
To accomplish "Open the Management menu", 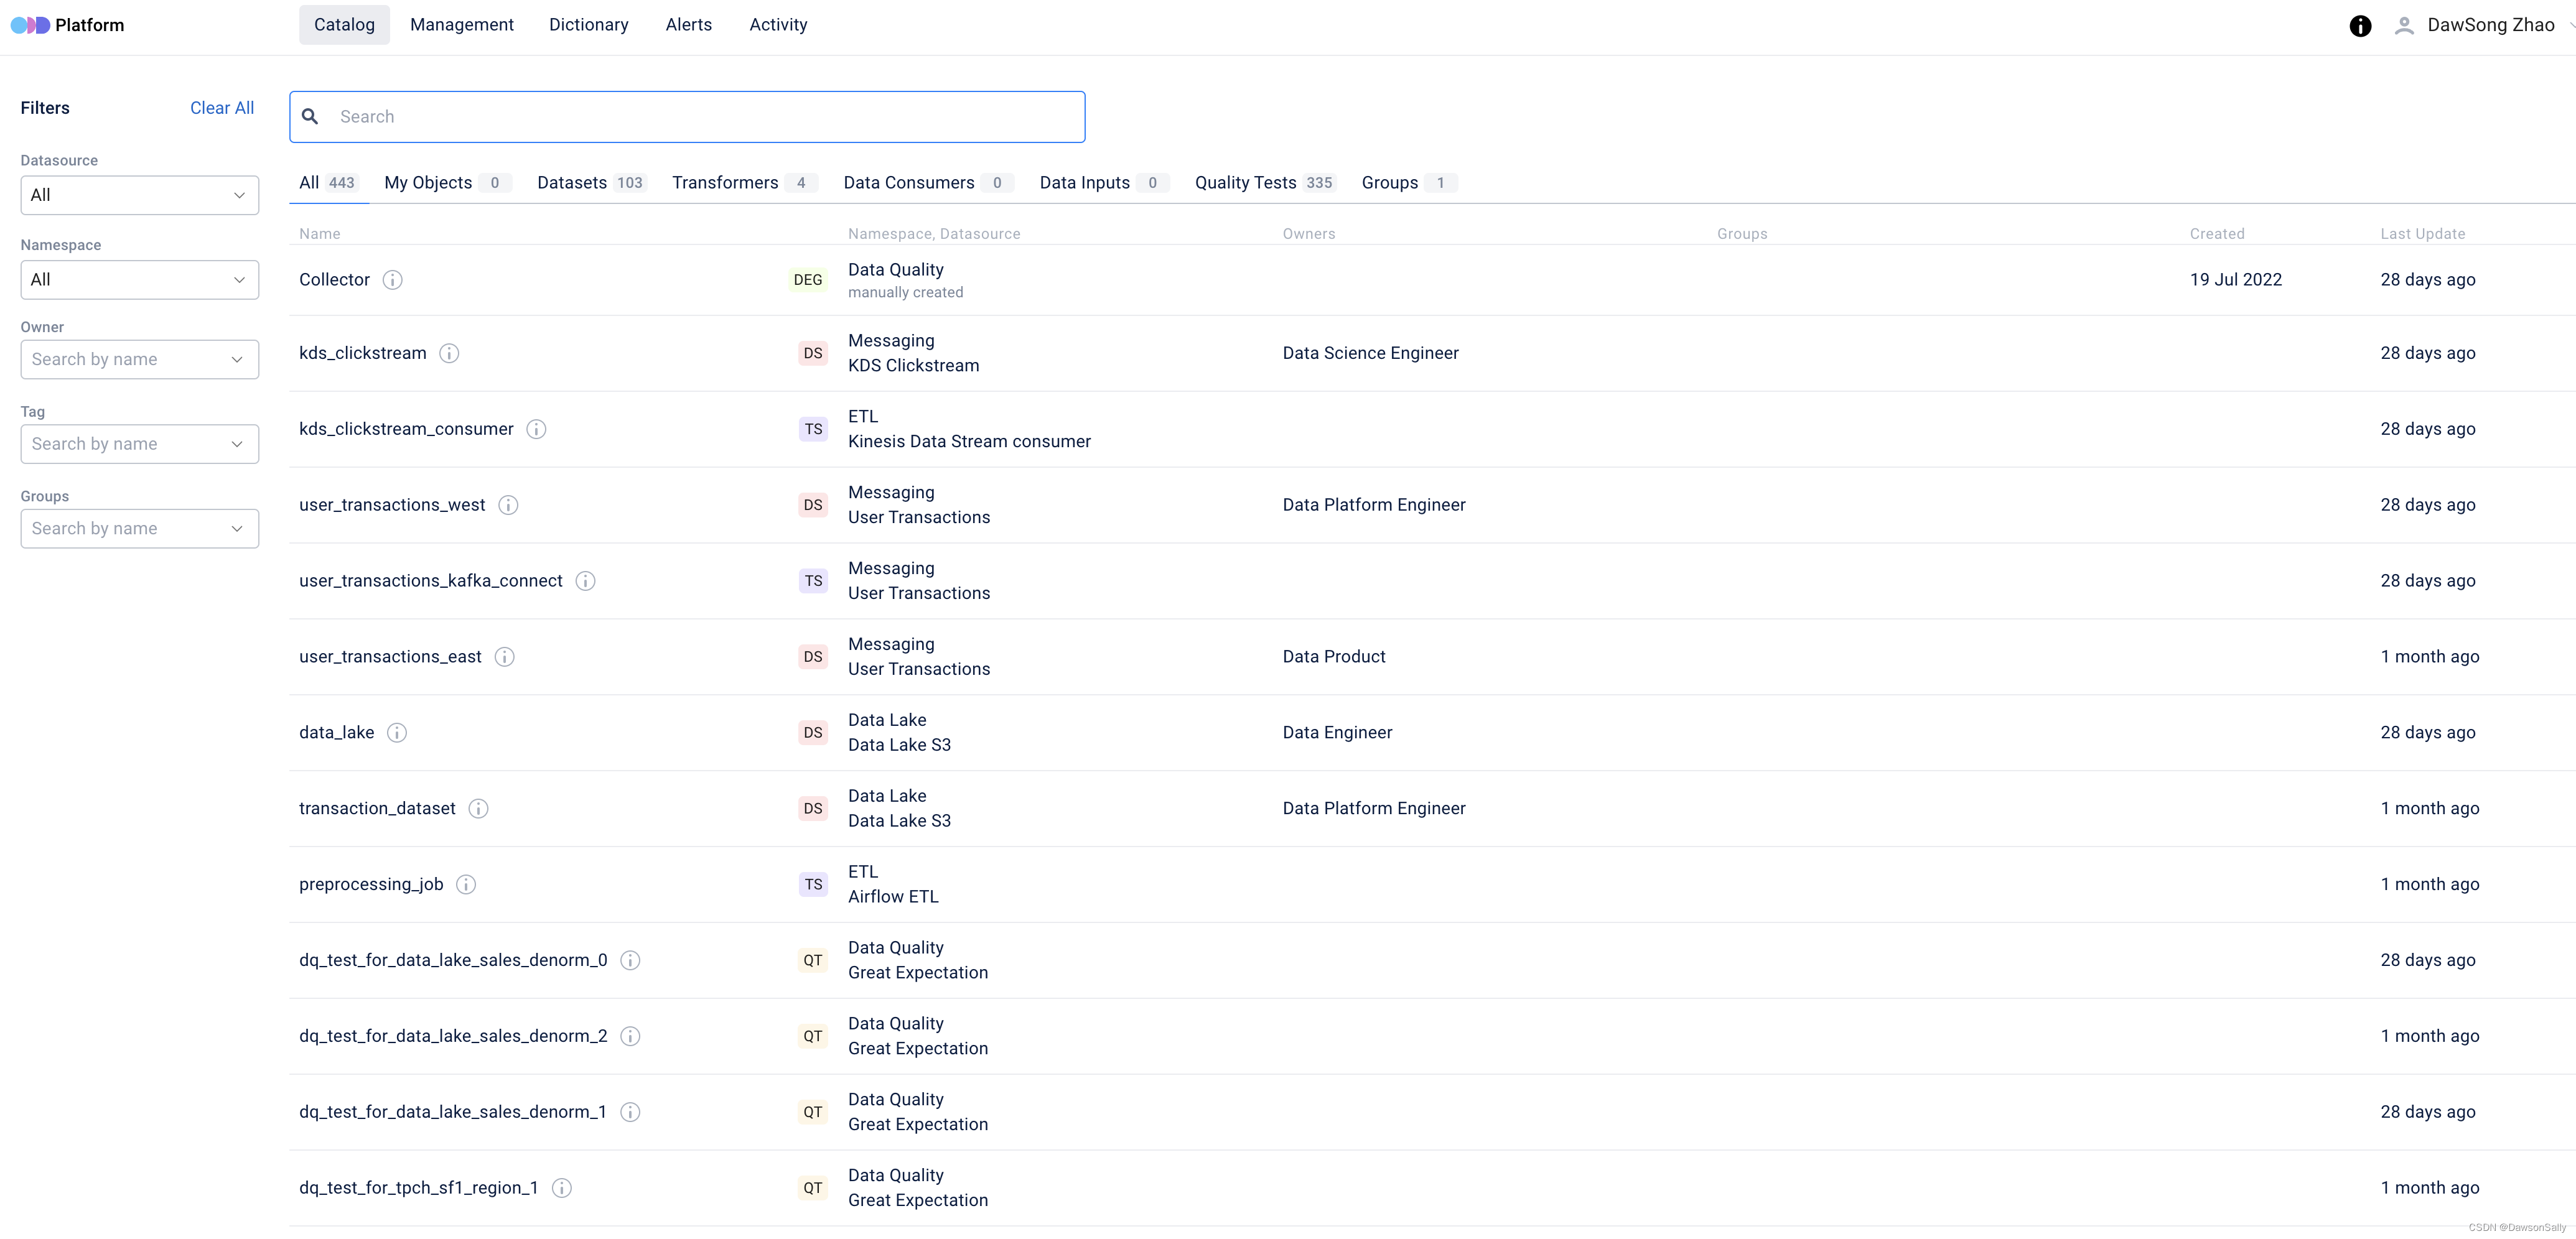I will pos(461,25).
